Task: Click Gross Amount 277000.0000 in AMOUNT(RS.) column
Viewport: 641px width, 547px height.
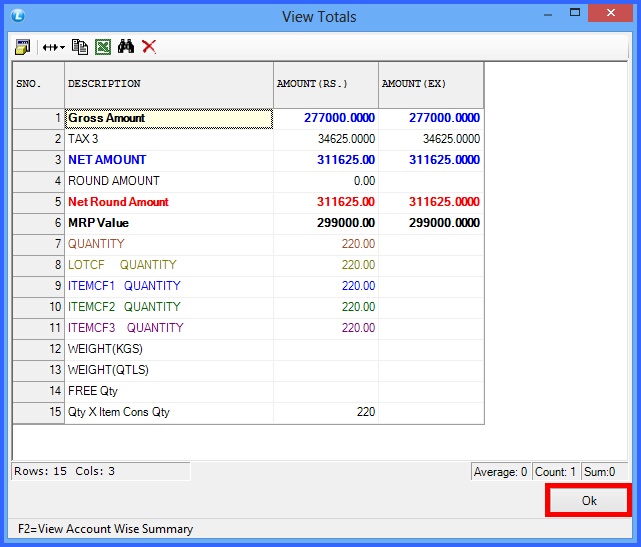Action: [326, 119]
